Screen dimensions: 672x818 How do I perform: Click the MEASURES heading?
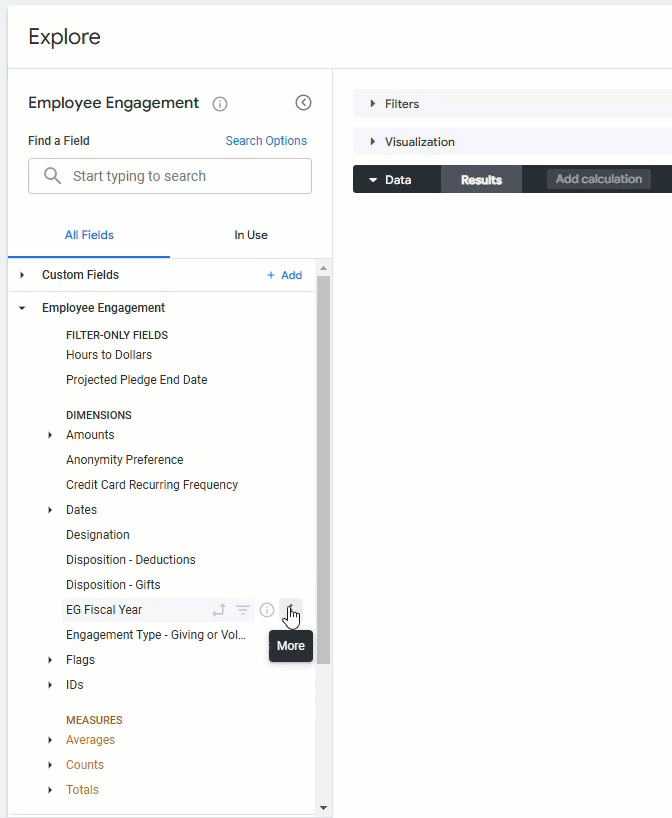(x=94, y=720)
